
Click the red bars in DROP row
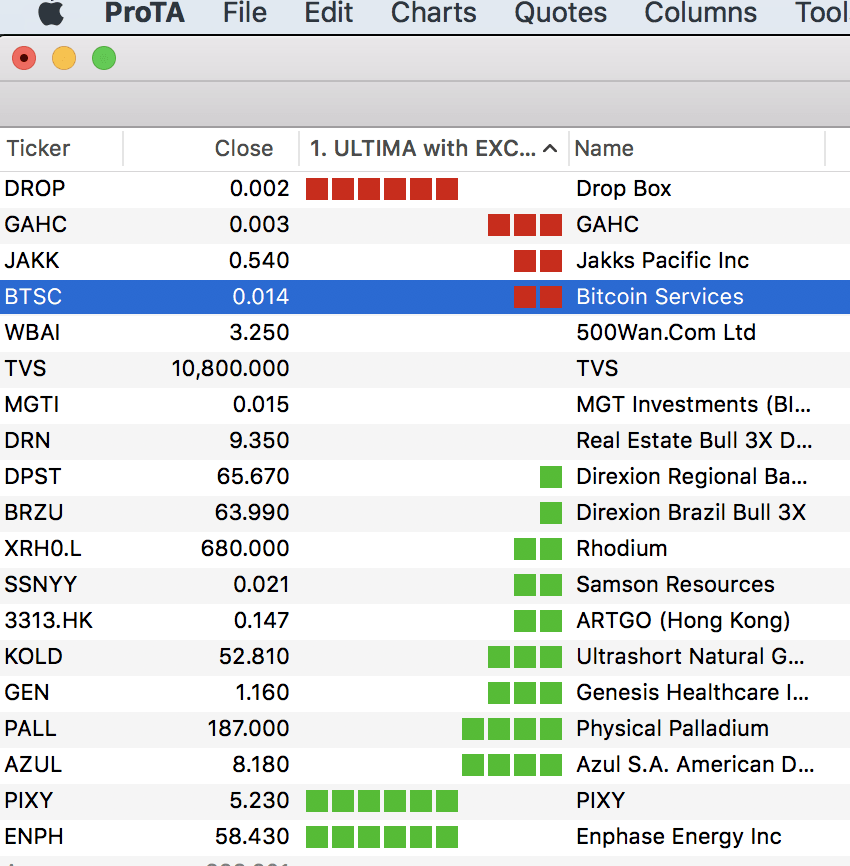coord(381,189)
